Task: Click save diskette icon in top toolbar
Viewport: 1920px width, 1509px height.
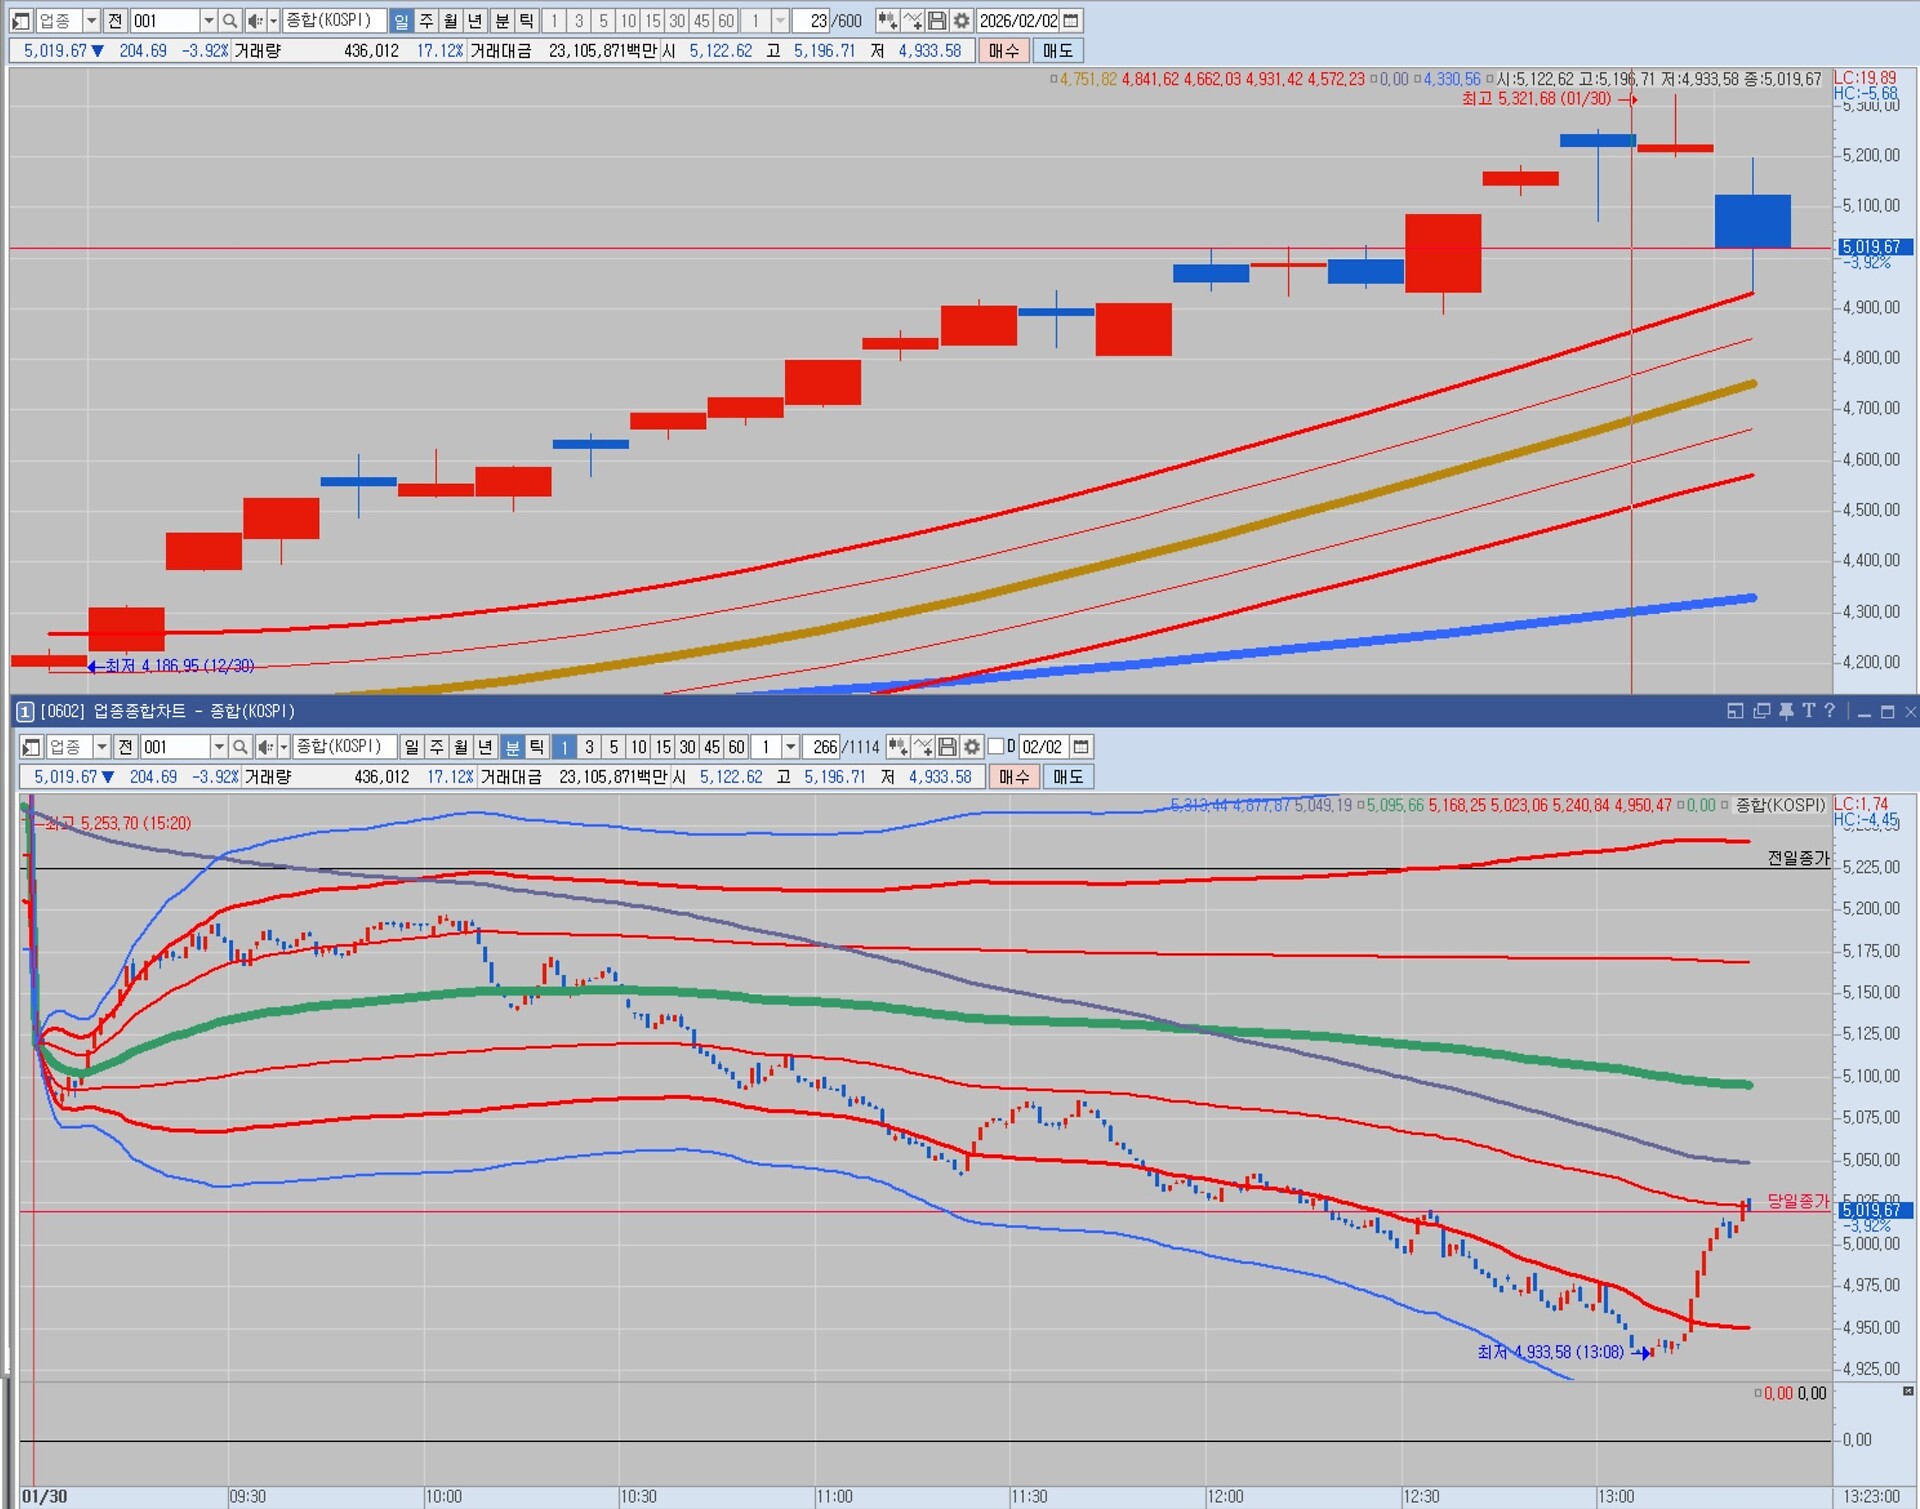Action: (x=937, y=21)
